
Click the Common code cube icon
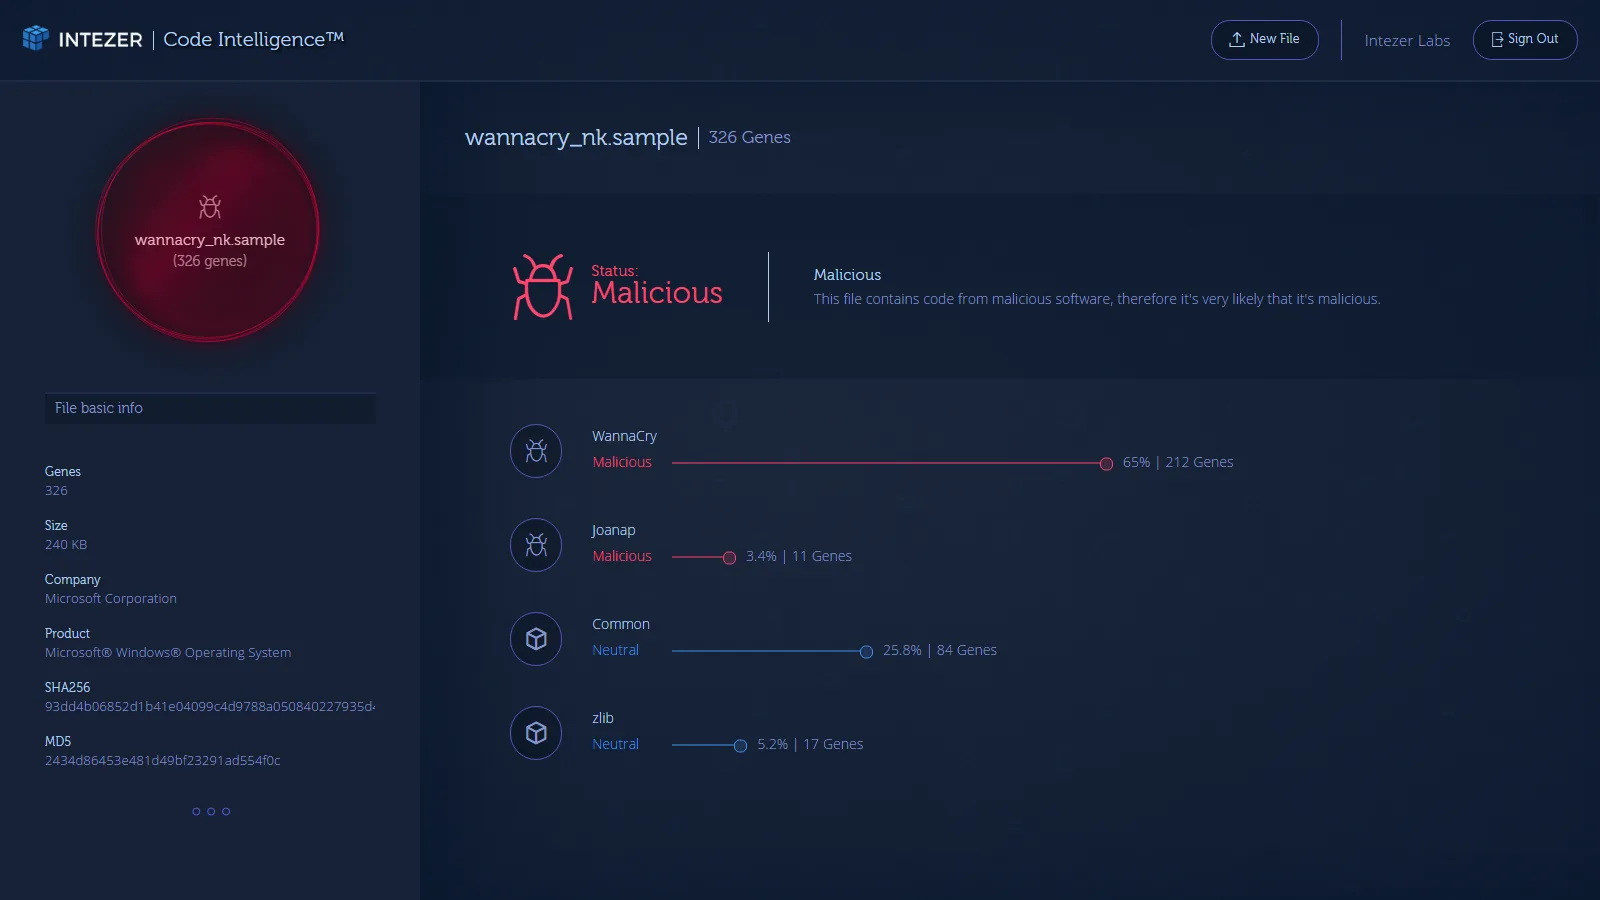point(536,639)
